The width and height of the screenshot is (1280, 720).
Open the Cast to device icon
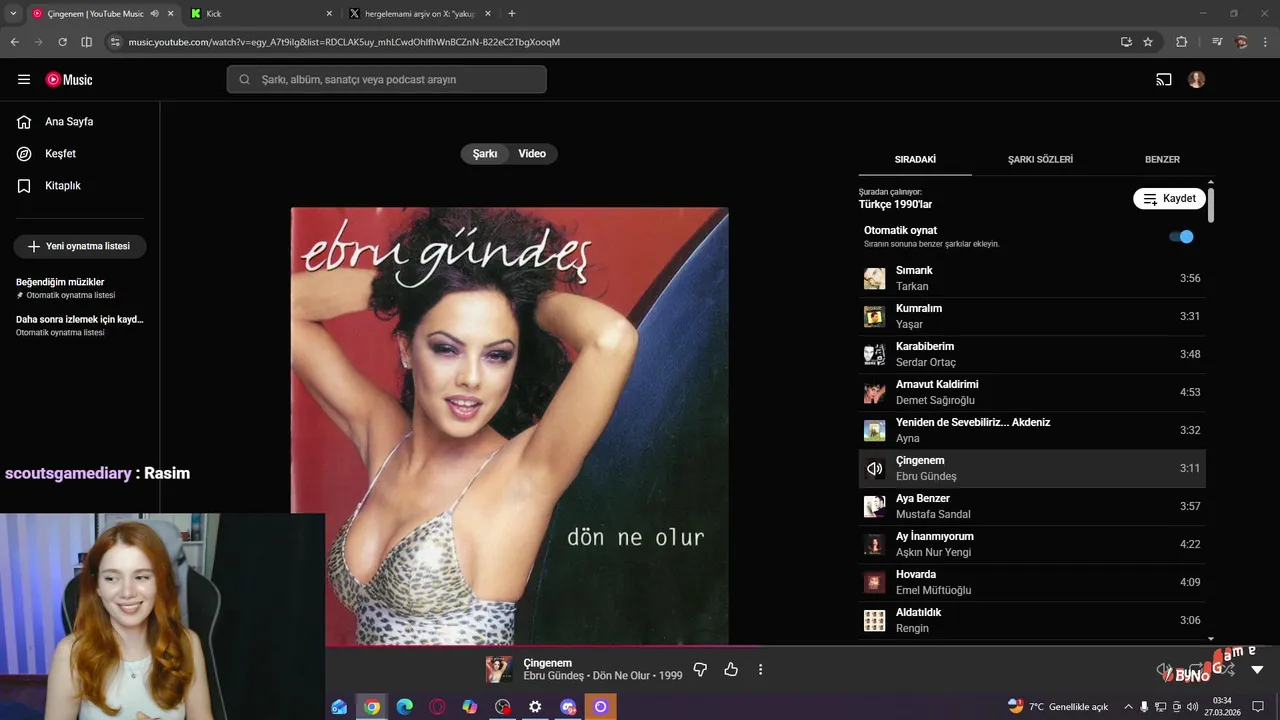tap(1164, 80)
